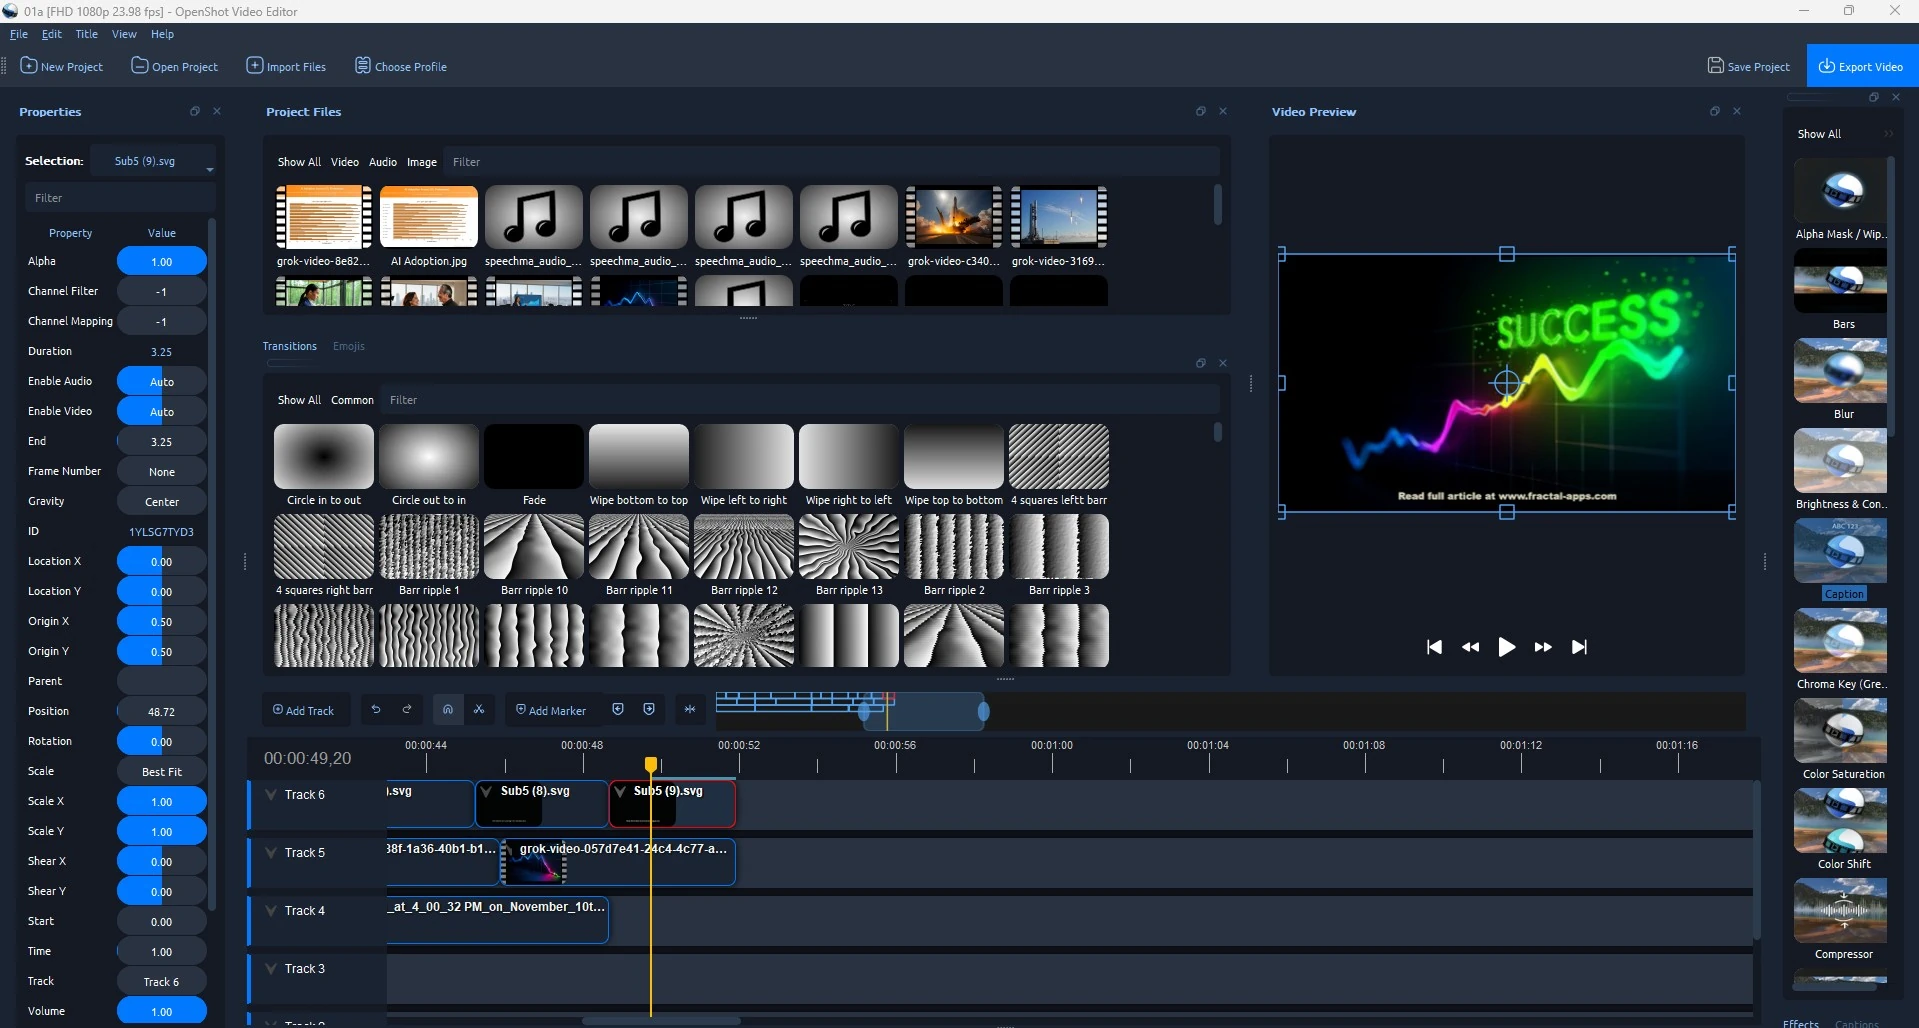Jump to the start of the video
Screen dimensions: 1919x1028
pos(1434,647)
